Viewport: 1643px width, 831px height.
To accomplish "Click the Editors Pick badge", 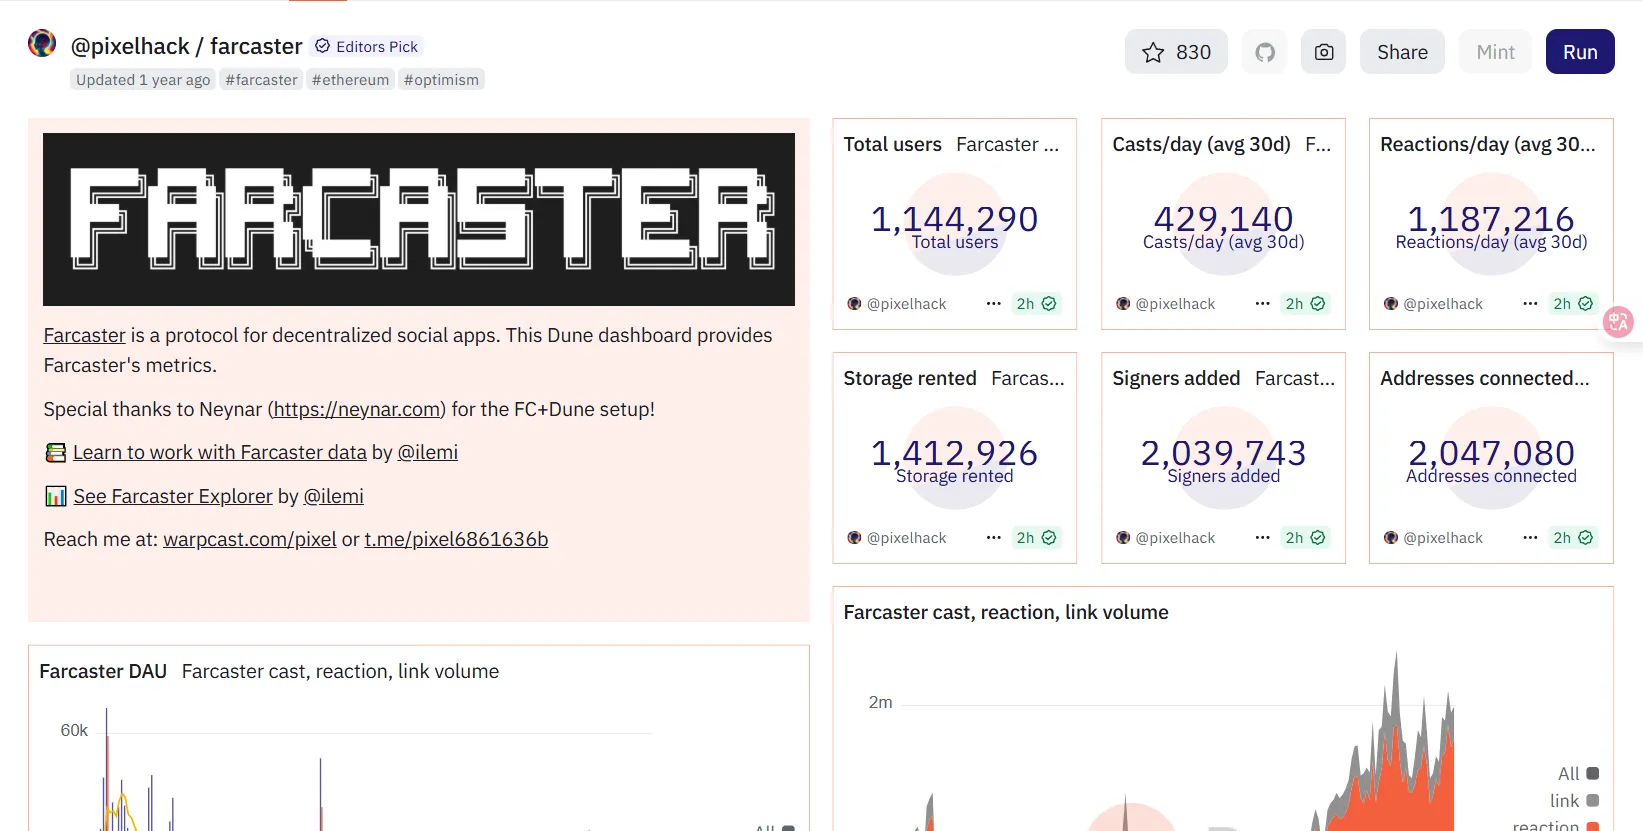I will [367, 47].
